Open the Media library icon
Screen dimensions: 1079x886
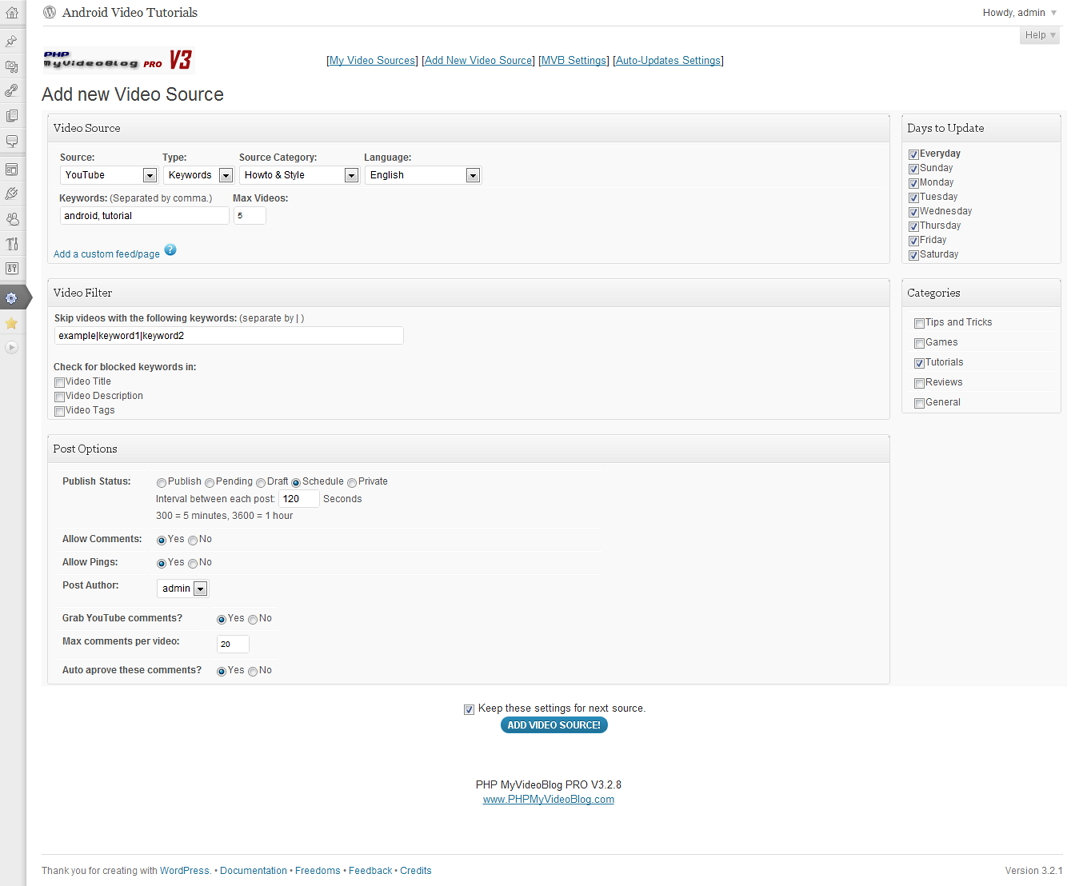tap(12, 67)
